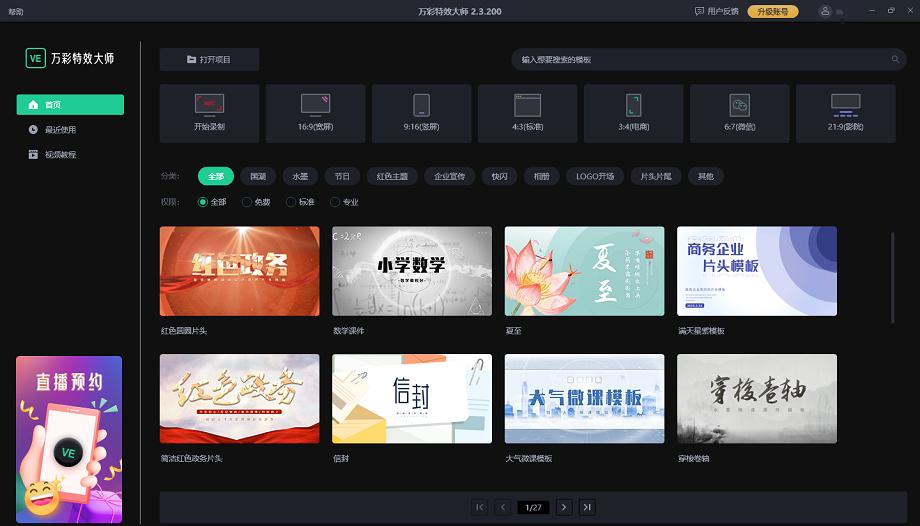Filter by 其他 category tag
The width and height of the screenshot is (920, 526).
(x=706, y=176)
